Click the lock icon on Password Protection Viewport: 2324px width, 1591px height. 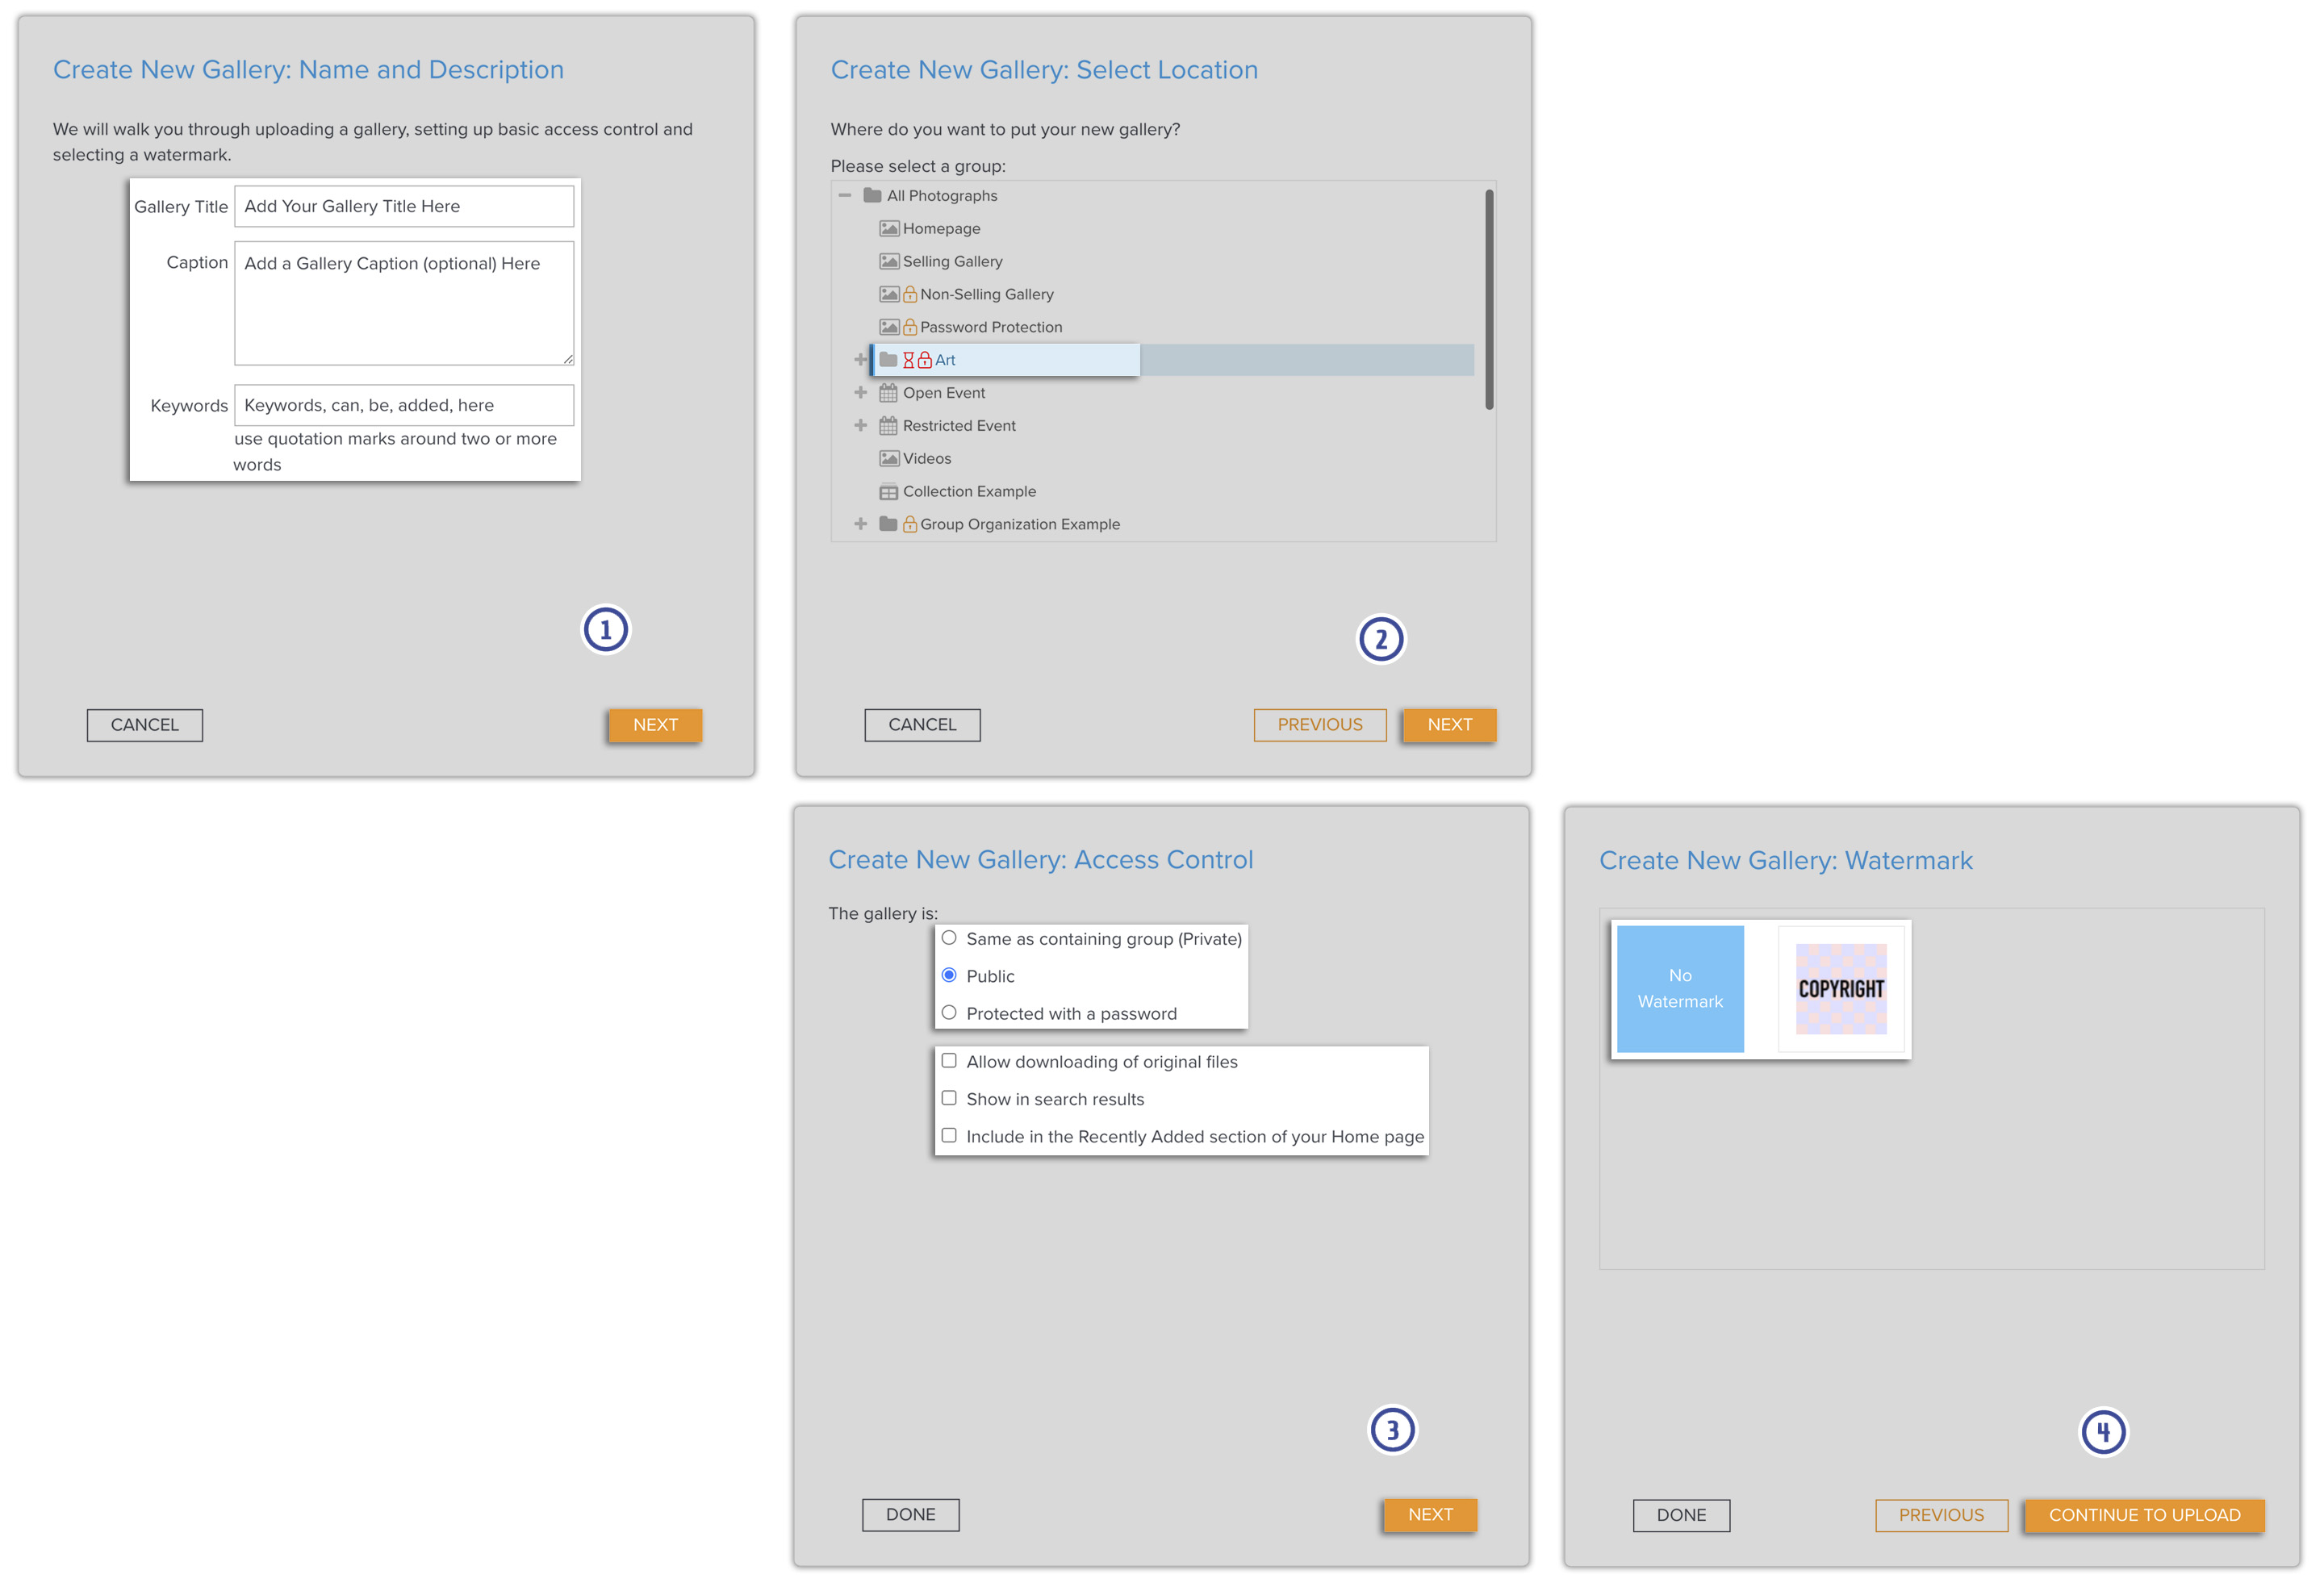pyautogui.click(x=910, y=326)
